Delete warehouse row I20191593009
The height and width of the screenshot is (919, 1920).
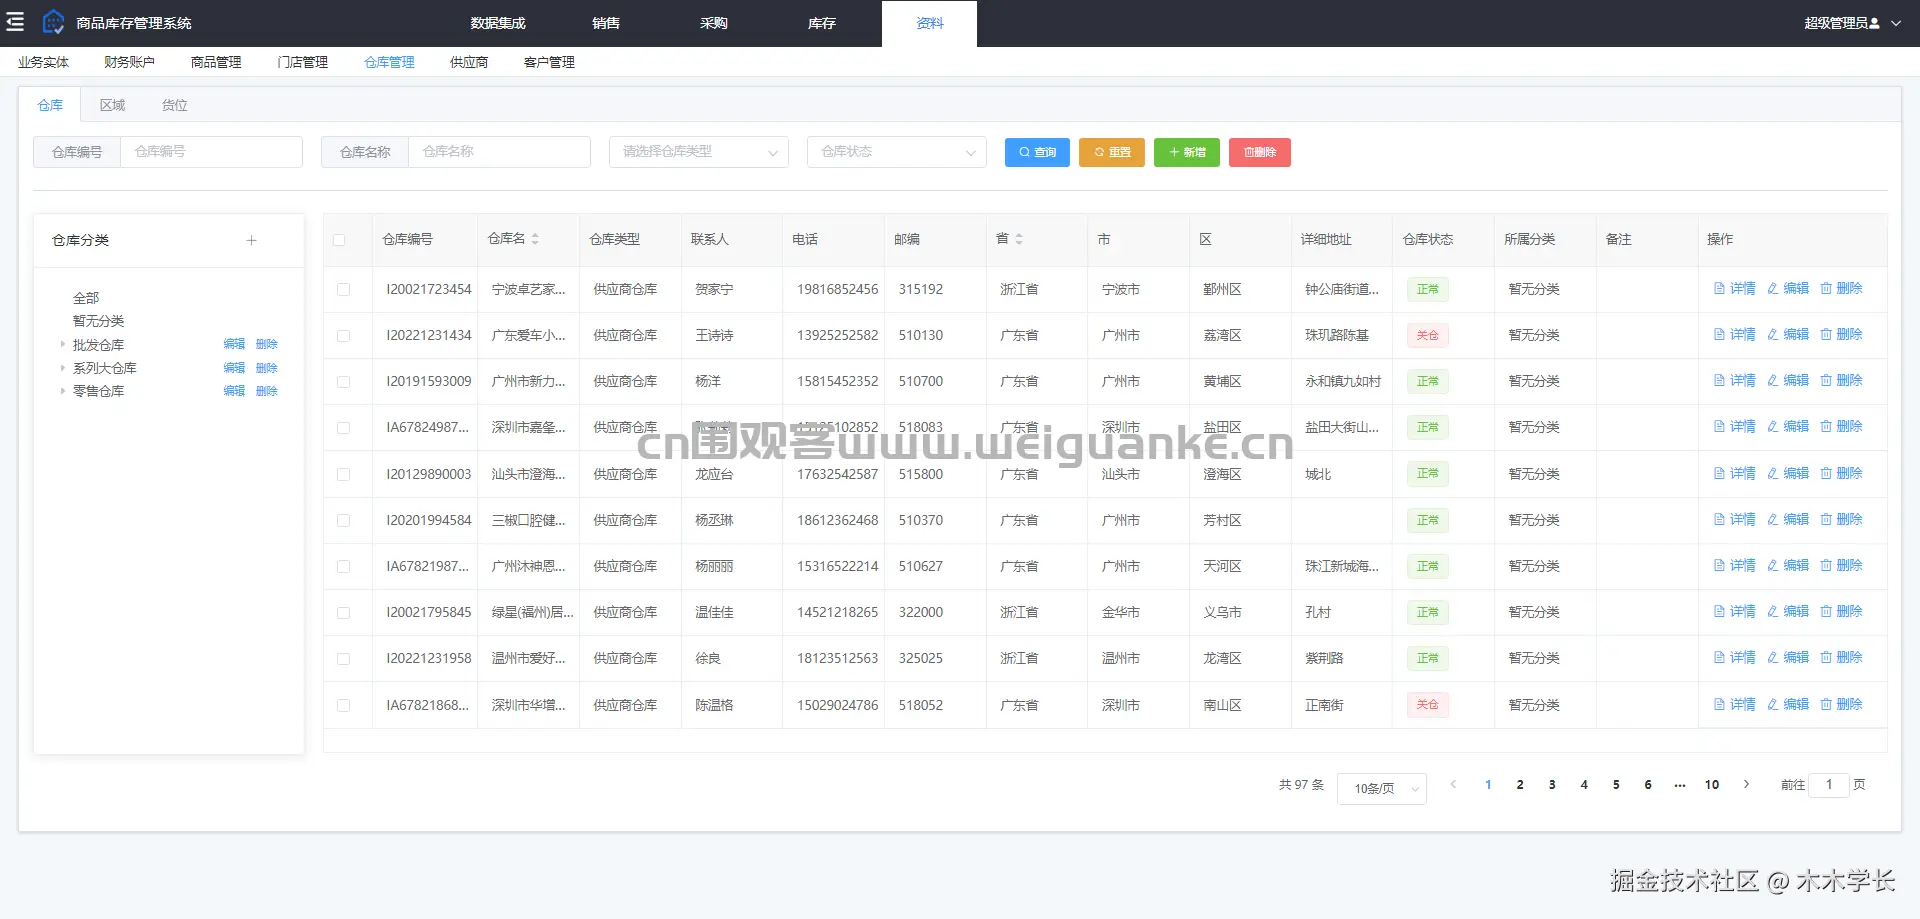[1841, 381]
